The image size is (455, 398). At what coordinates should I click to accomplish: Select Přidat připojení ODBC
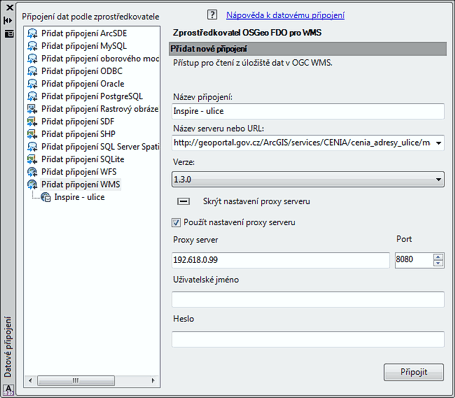[82, 71]
